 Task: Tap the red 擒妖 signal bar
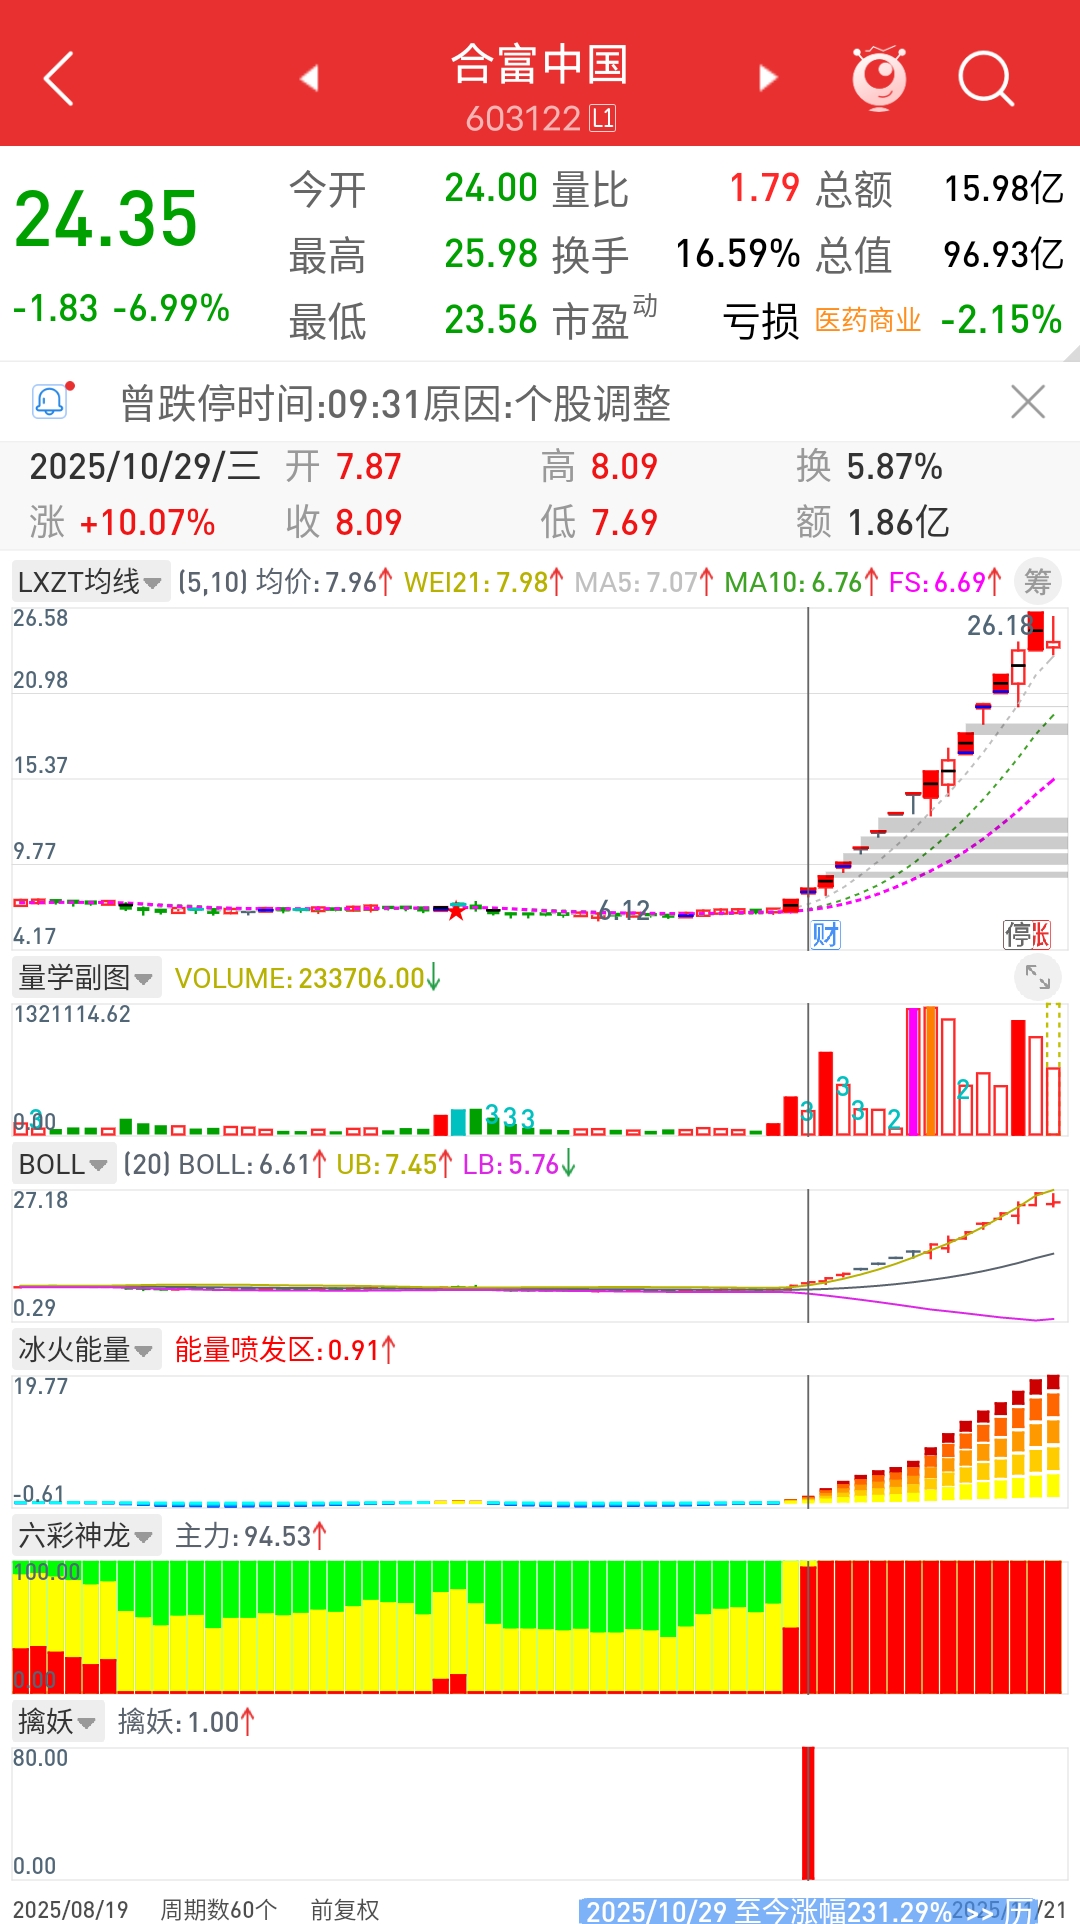808,1813
